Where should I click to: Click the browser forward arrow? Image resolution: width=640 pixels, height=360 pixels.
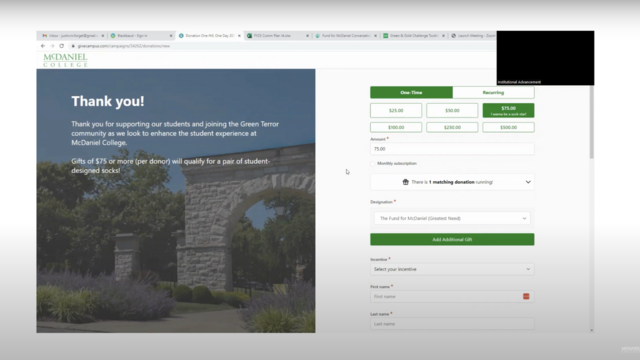52,46
